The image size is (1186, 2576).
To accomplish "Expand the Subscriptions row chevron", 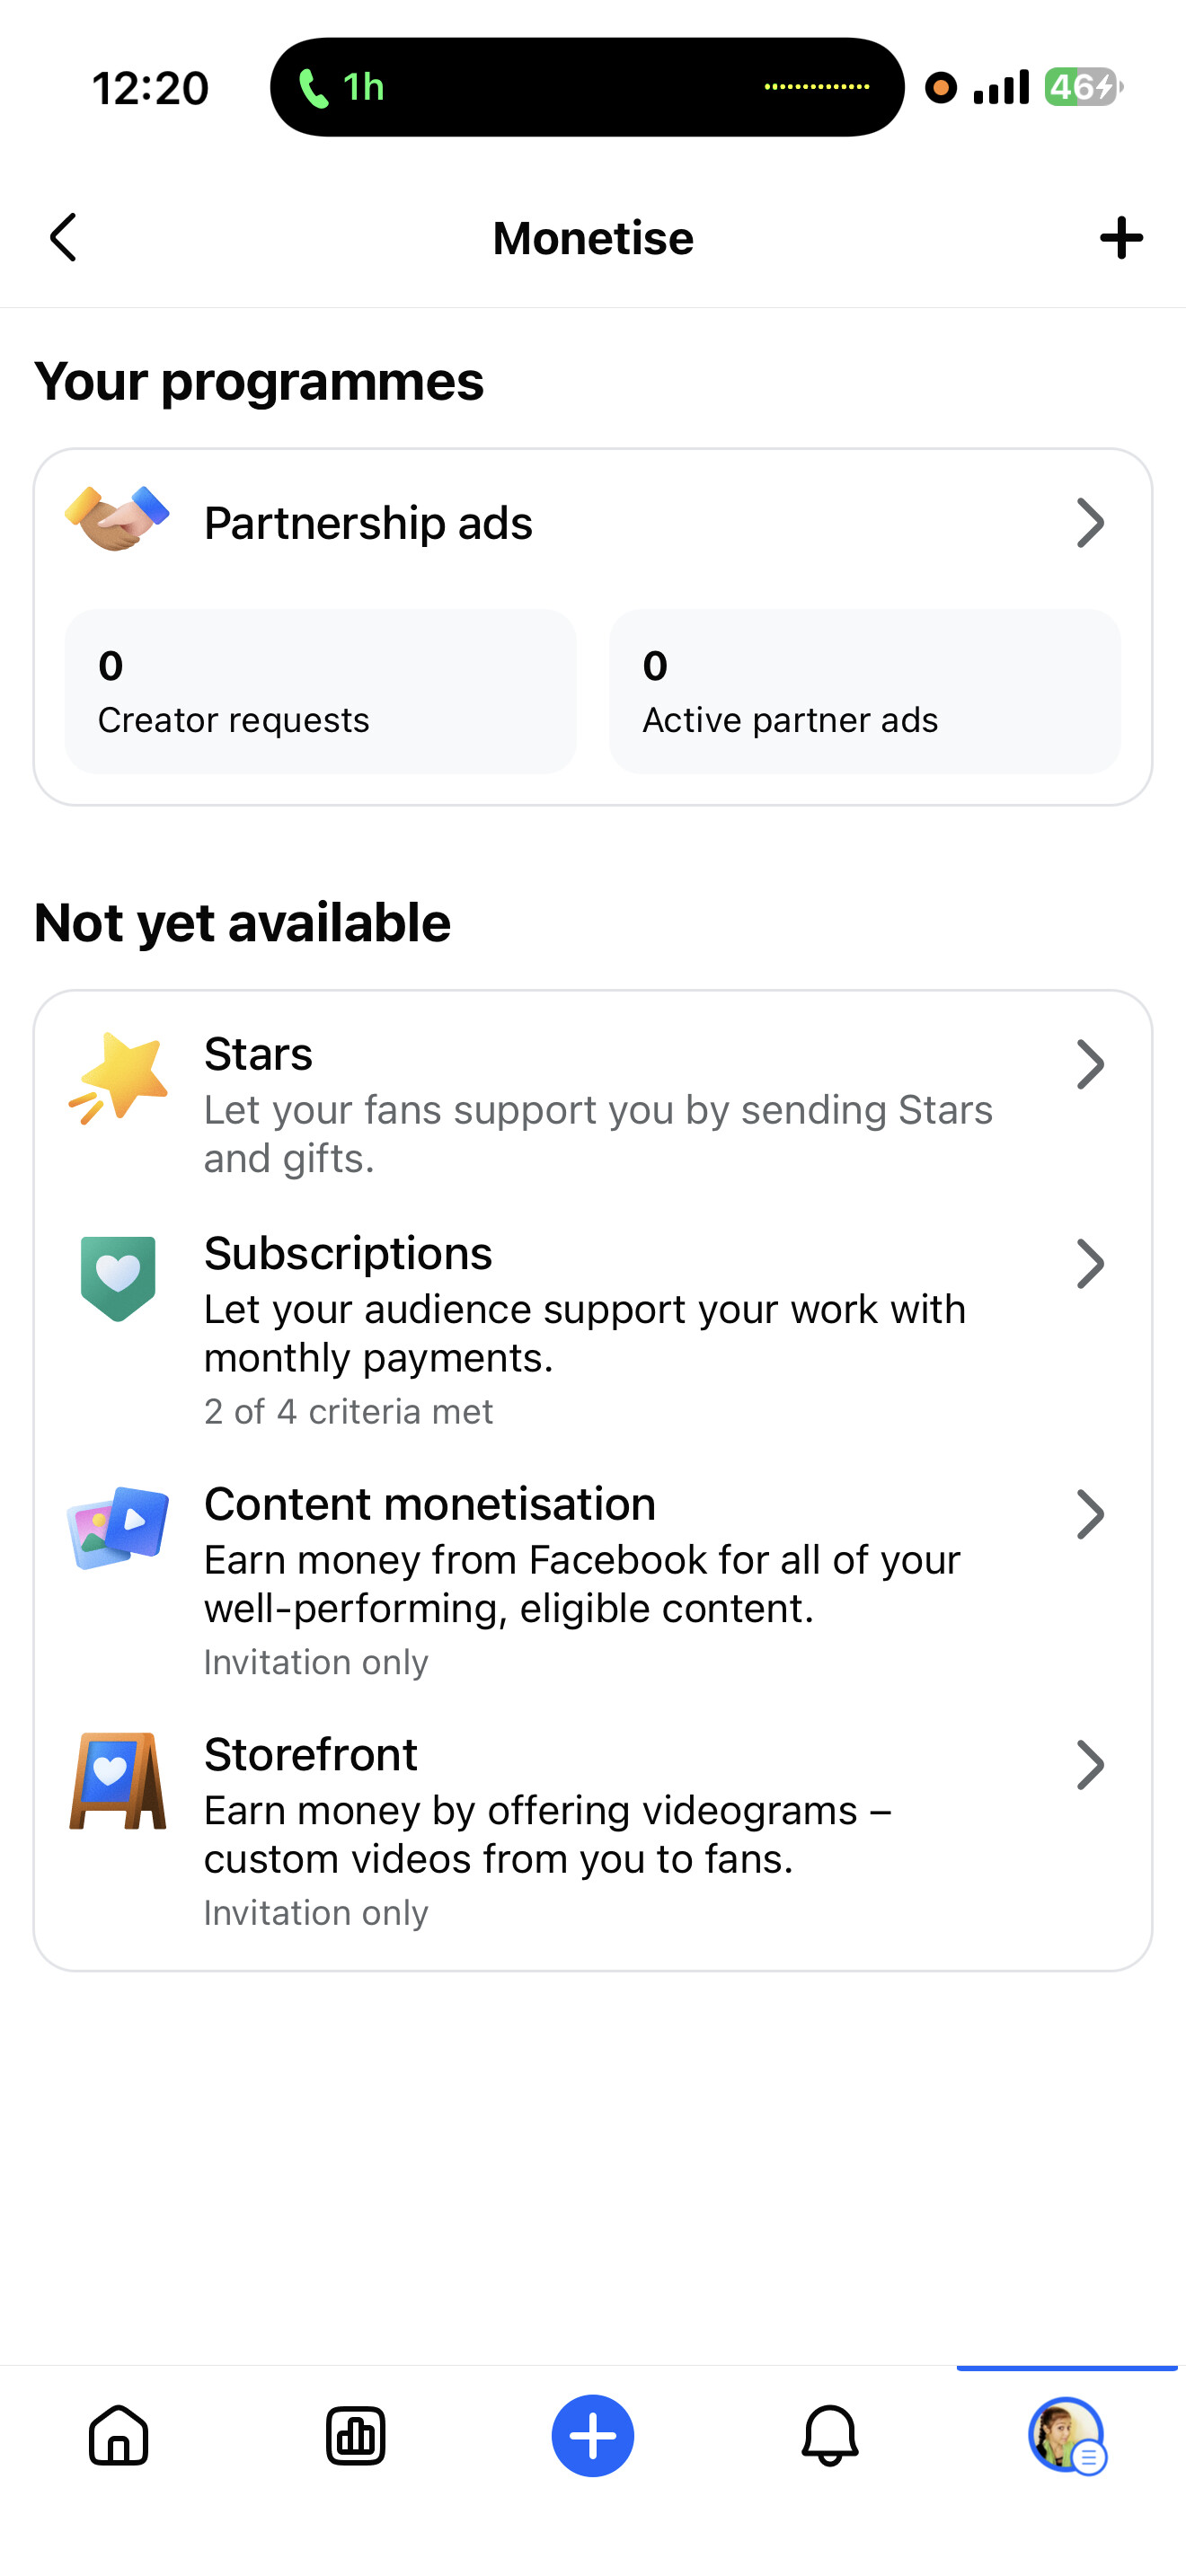I will (1090, 1264).
